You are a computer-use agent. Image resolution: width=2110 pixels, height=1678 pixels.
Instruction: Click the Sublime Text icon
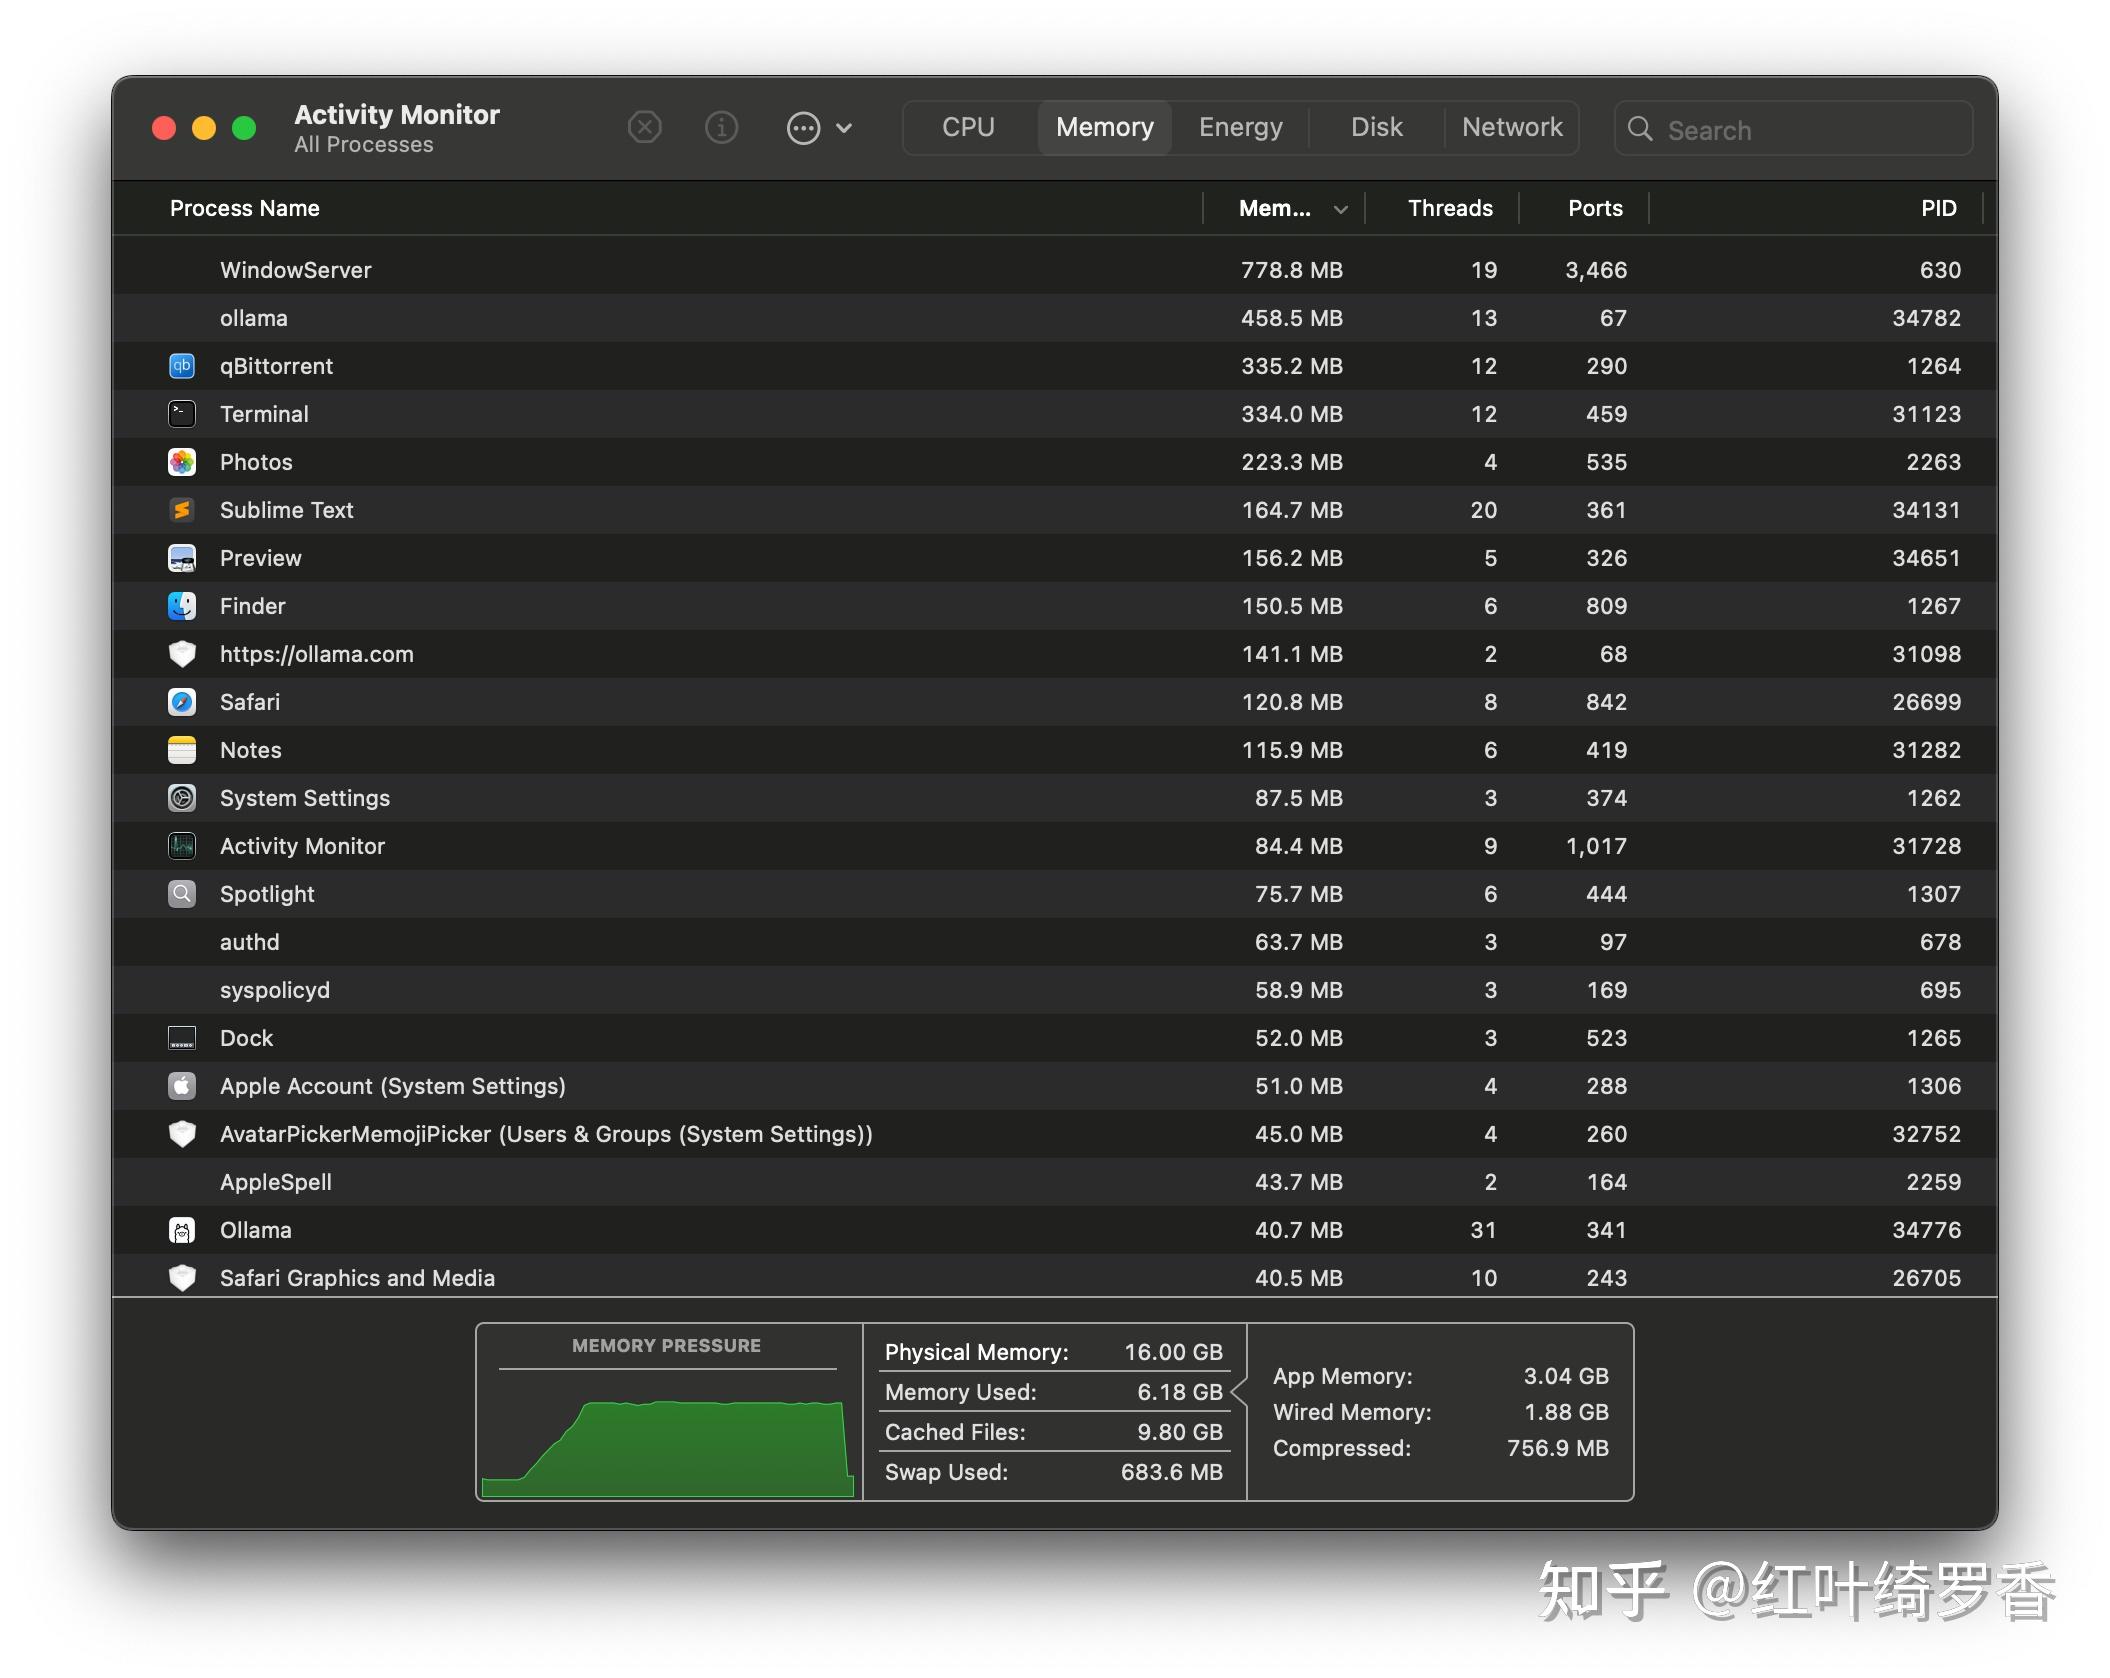coord(182,509)
